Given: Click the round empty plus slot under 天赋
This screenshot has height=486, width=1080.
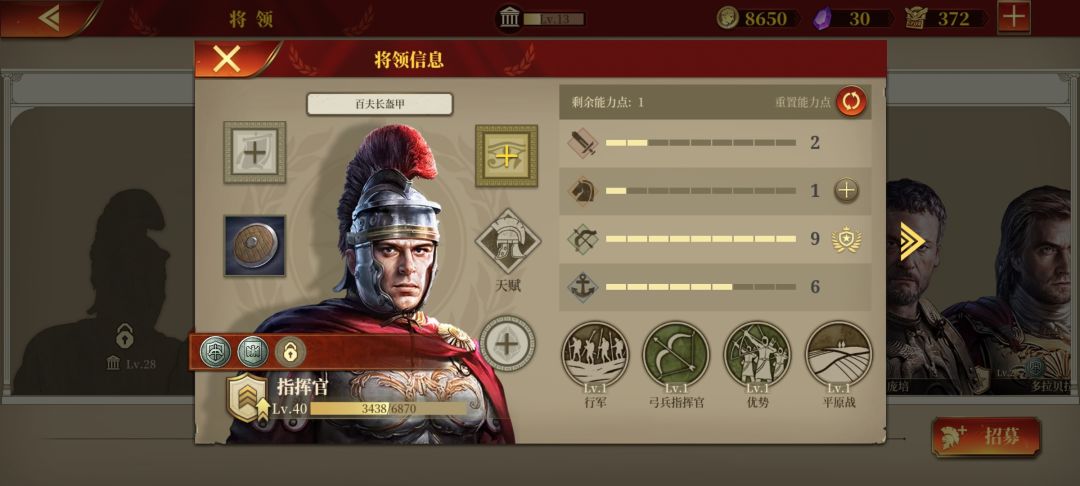Looking at the screenshot, I should pos(507,343).
